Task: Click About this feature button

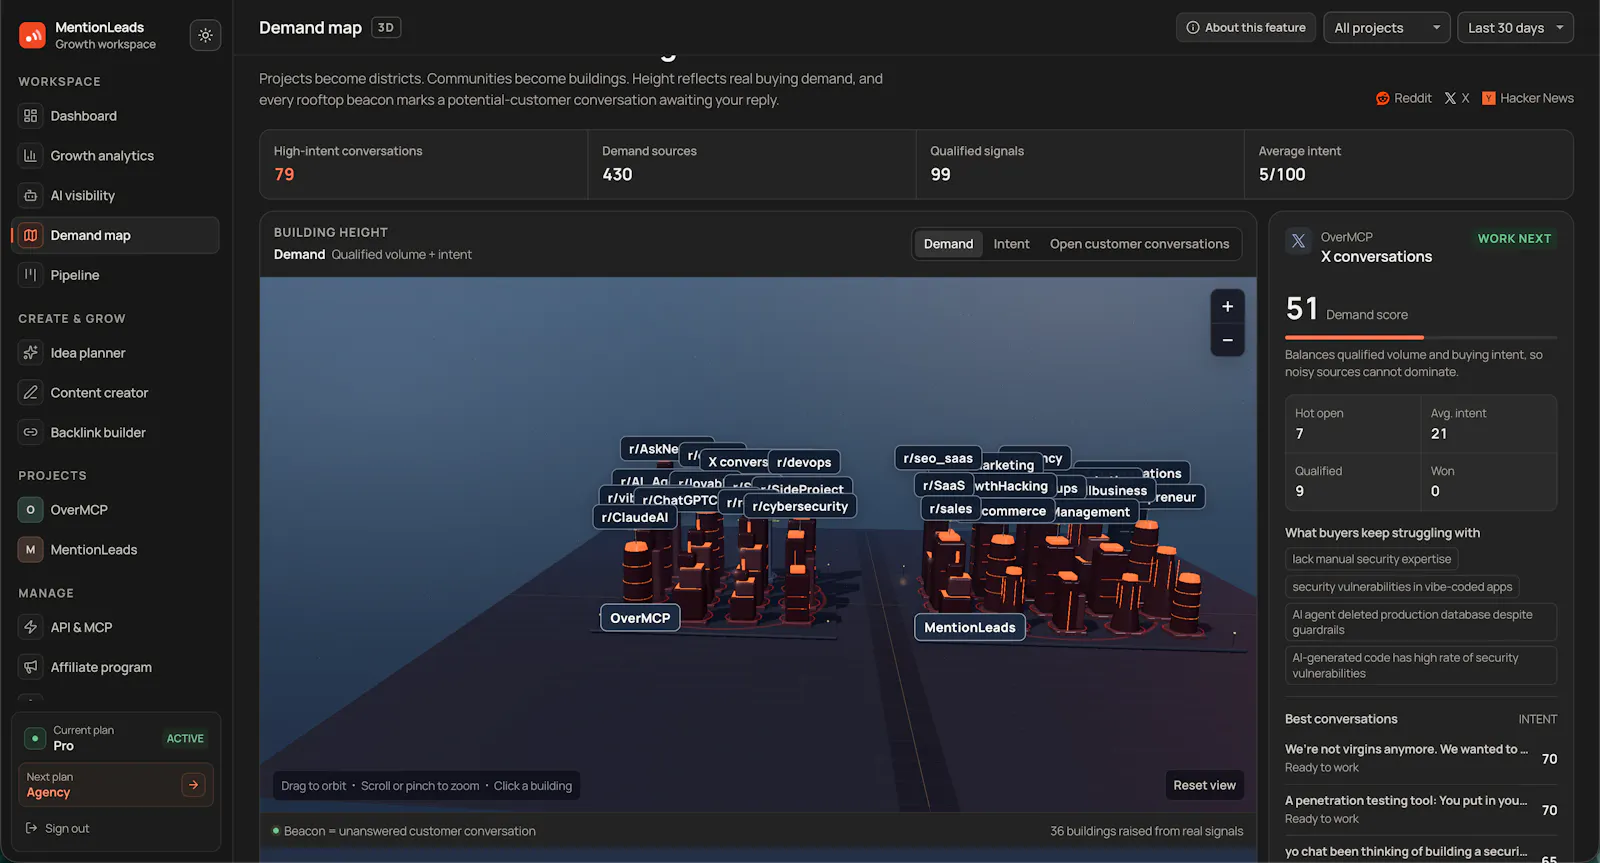Action: click(x=1245, y=28)
